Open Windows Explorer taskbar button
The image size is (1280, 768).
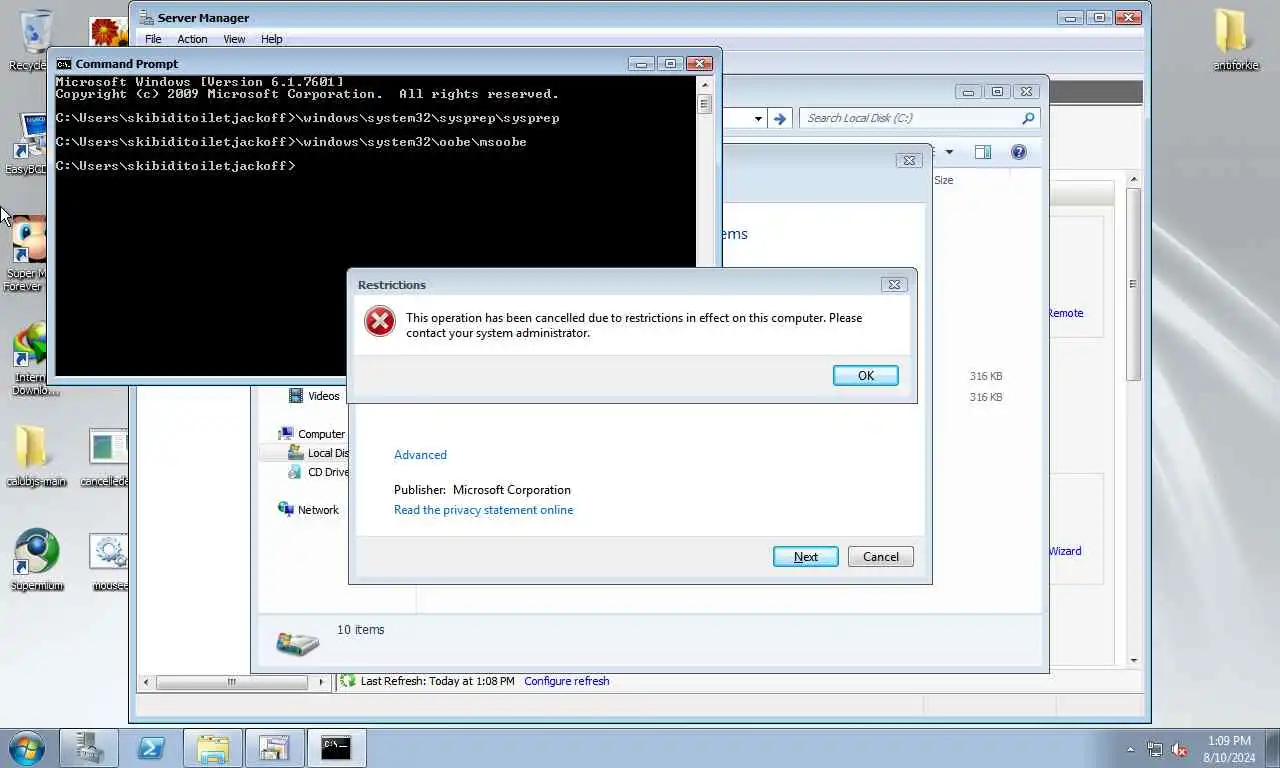click(212, 747)
